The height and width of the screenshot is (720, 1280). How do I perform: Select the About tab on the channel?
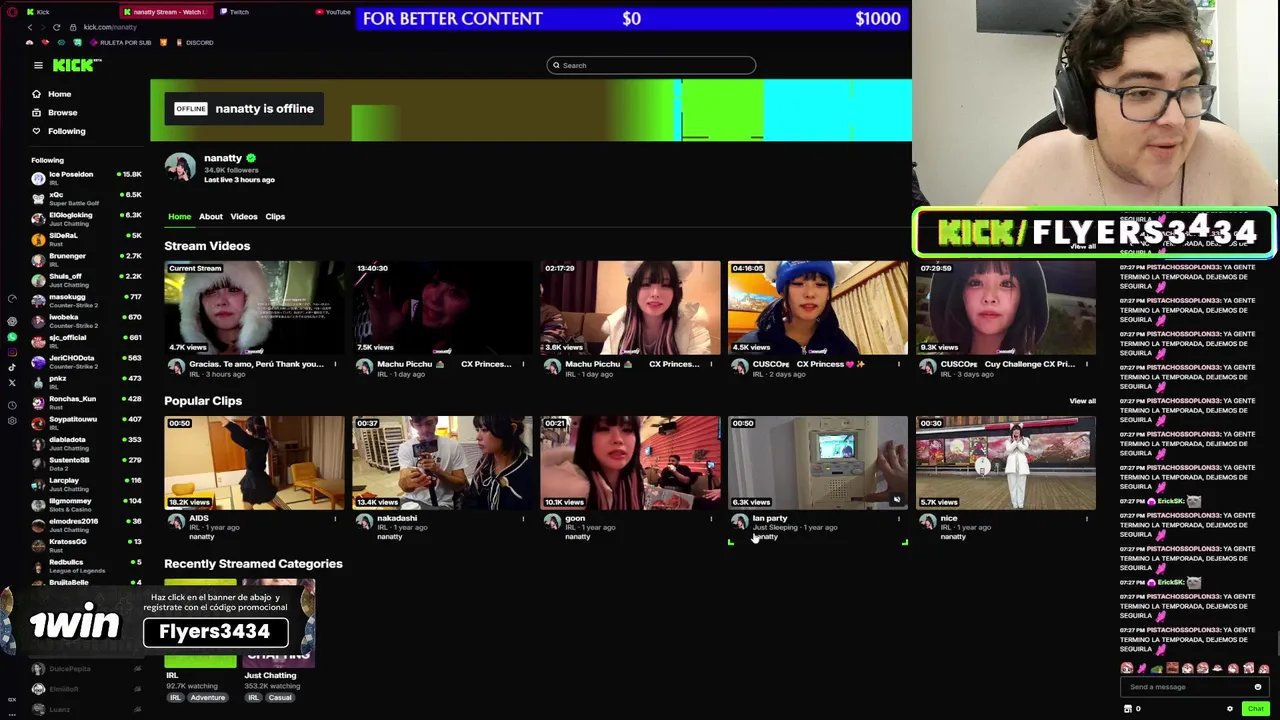coord(210,217)
